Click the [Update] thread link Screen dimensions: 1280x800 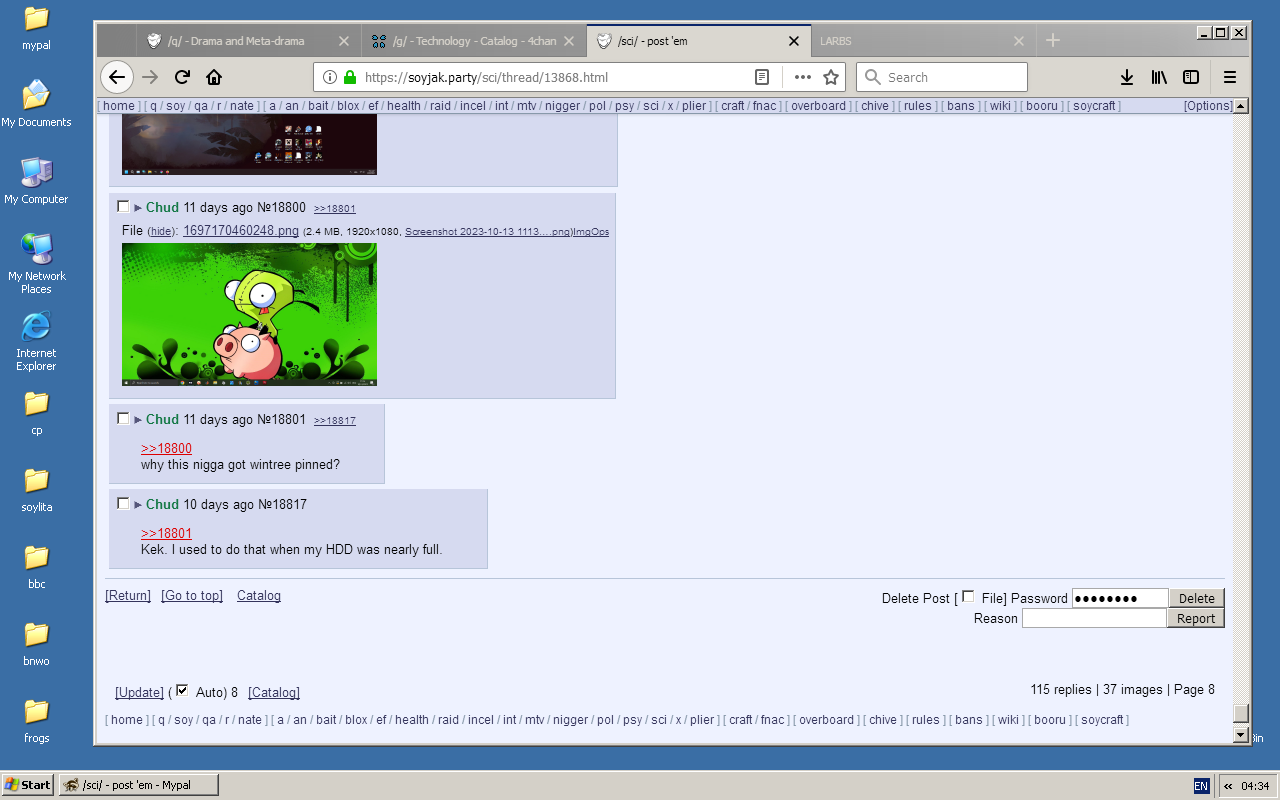[x=140, y=692]
